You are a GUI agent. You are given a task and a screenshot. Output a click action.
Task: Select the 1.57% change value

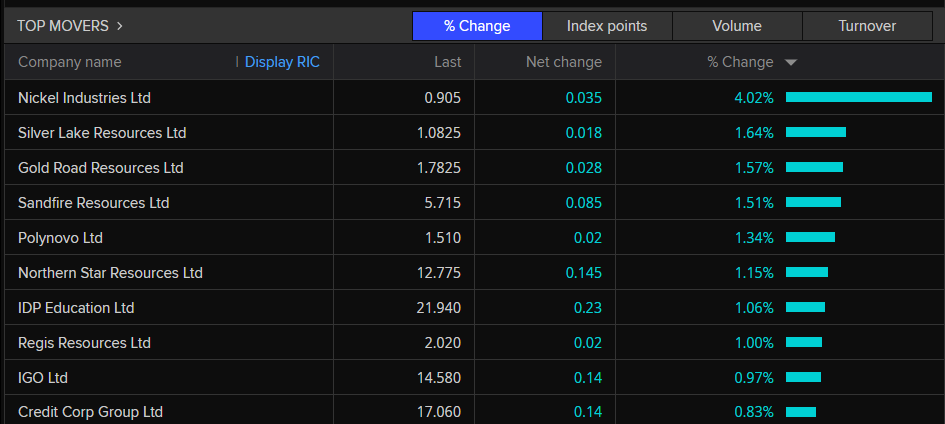(x=754, y=167)
